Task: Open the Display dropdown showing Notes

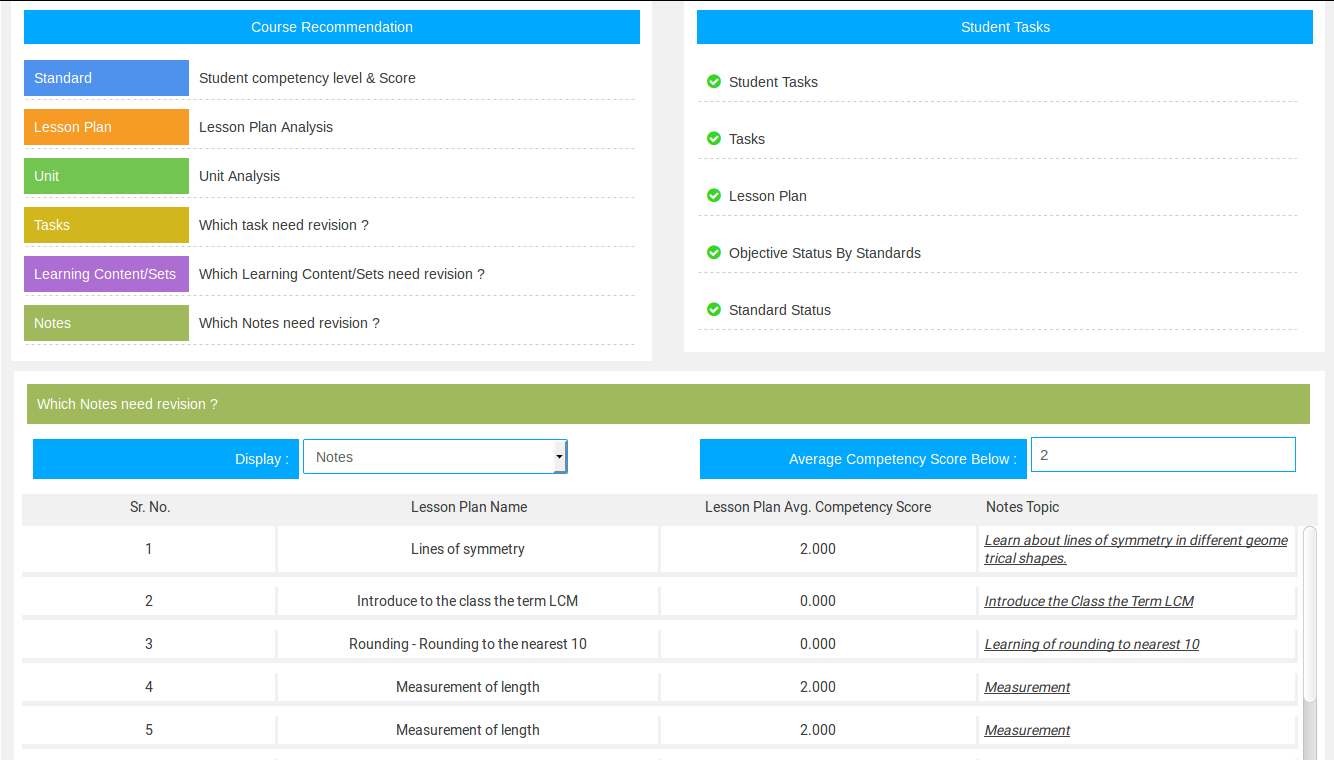Action: 435,457
